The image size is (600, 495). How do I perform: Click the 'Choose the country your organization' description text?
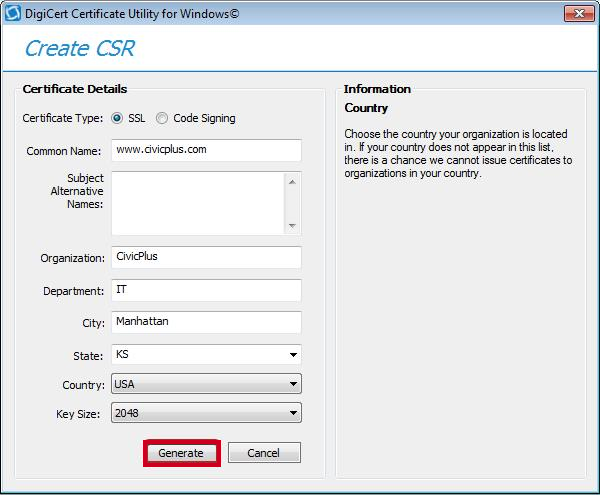coord(458,153)
